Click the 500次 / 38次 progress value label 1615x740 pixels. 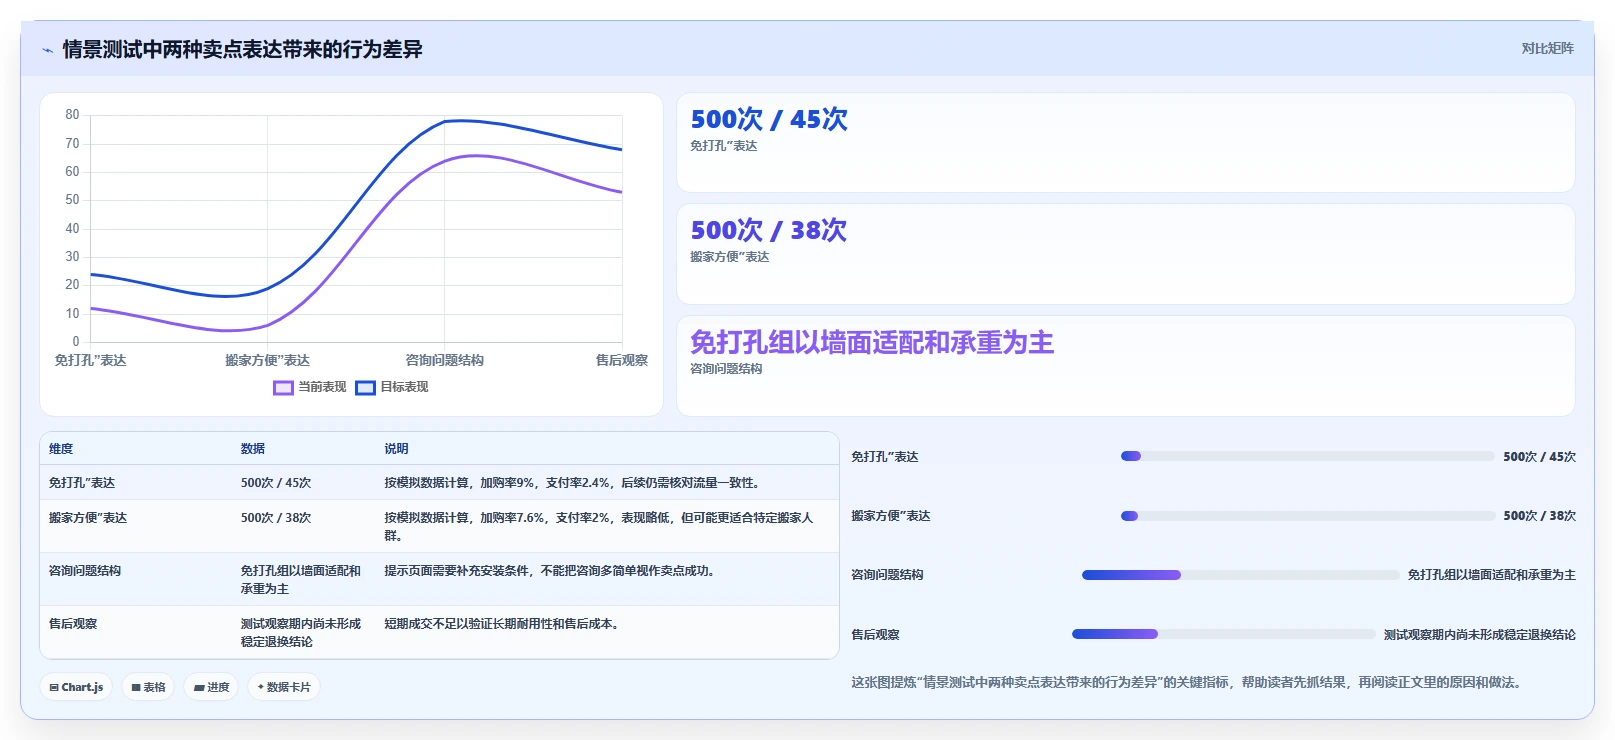tap(1539, 516)
